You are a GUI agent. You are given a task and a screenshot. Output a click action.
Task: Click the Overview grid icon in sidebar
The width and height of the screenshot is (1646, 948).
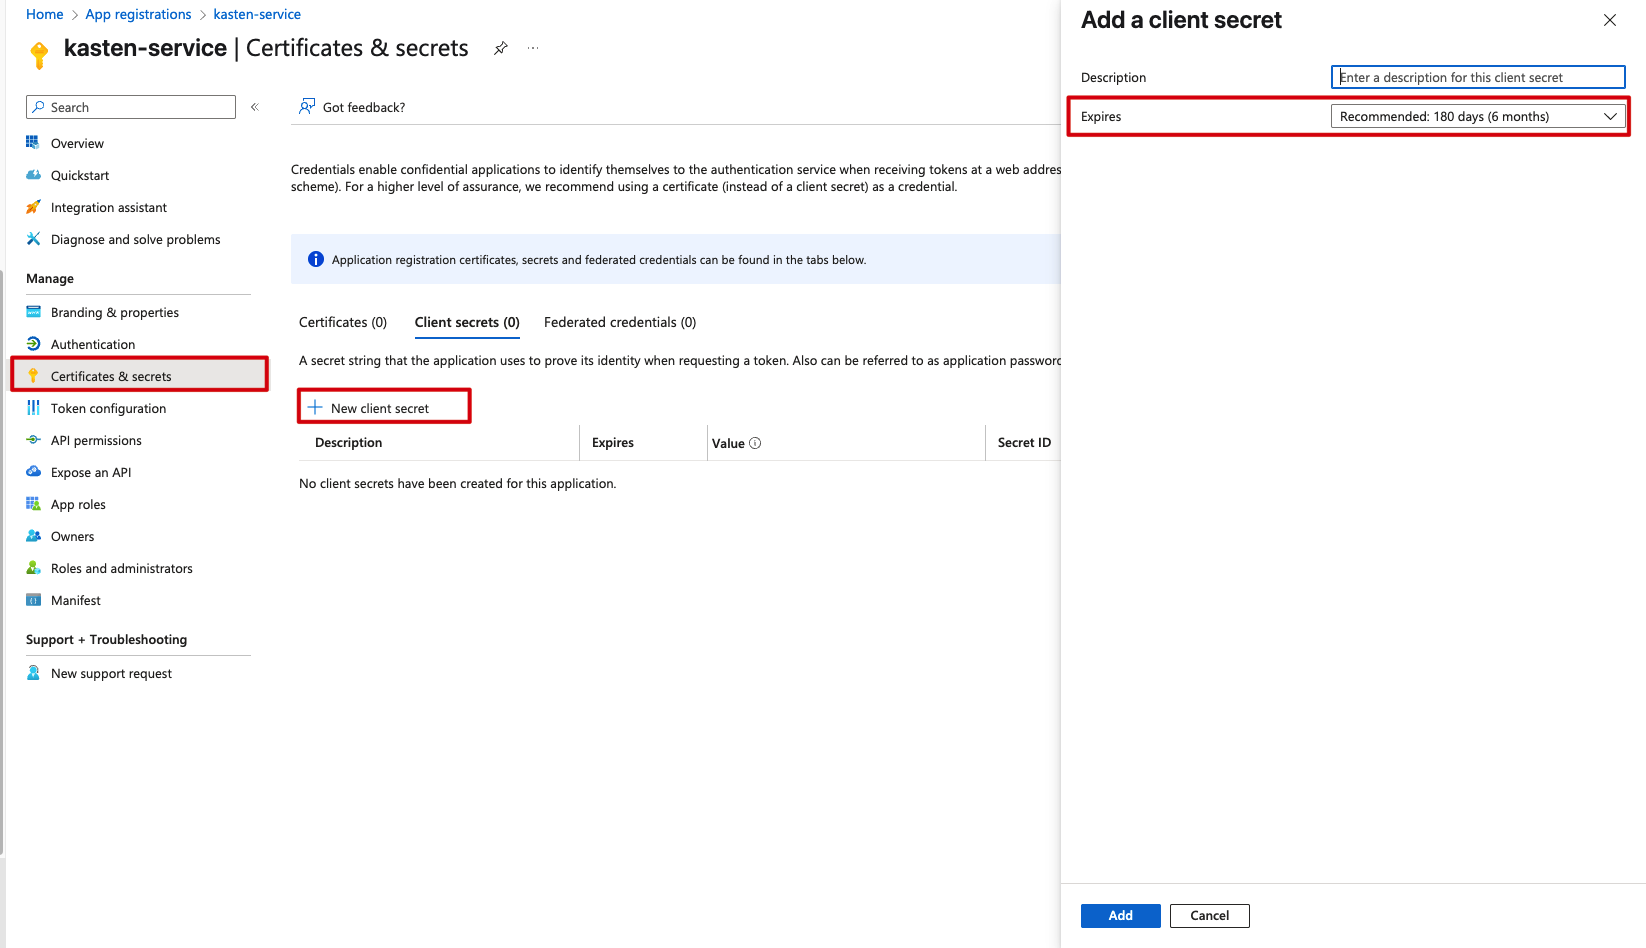[x=33, y=143]
